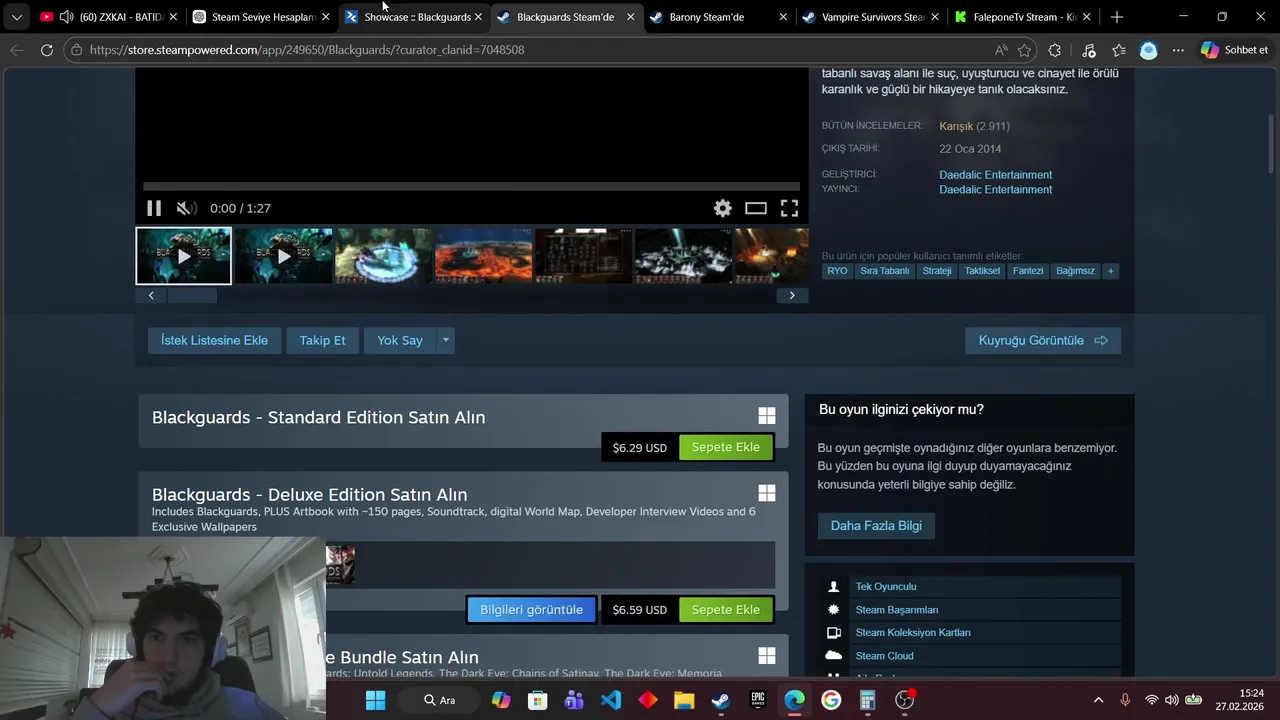Open Windows Start menu

coord(375,700)
